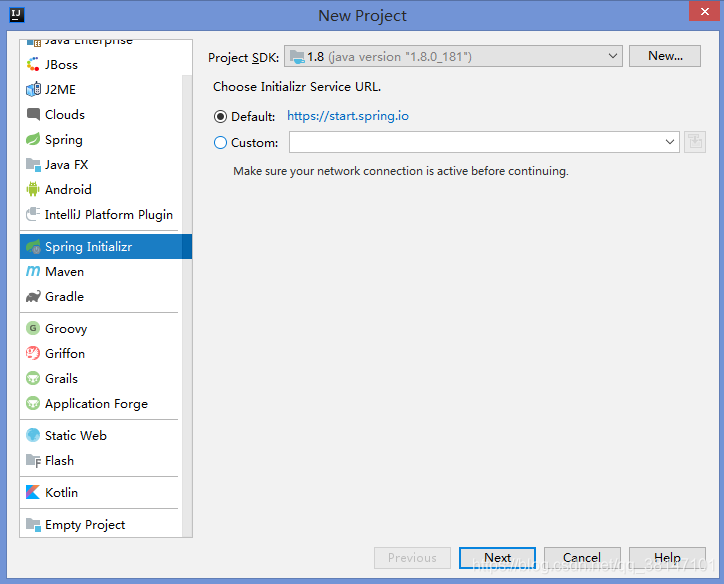Viewport: 724px width, 584px height.
Task: Select Application Forge label in list
Action: click(96, 403)
